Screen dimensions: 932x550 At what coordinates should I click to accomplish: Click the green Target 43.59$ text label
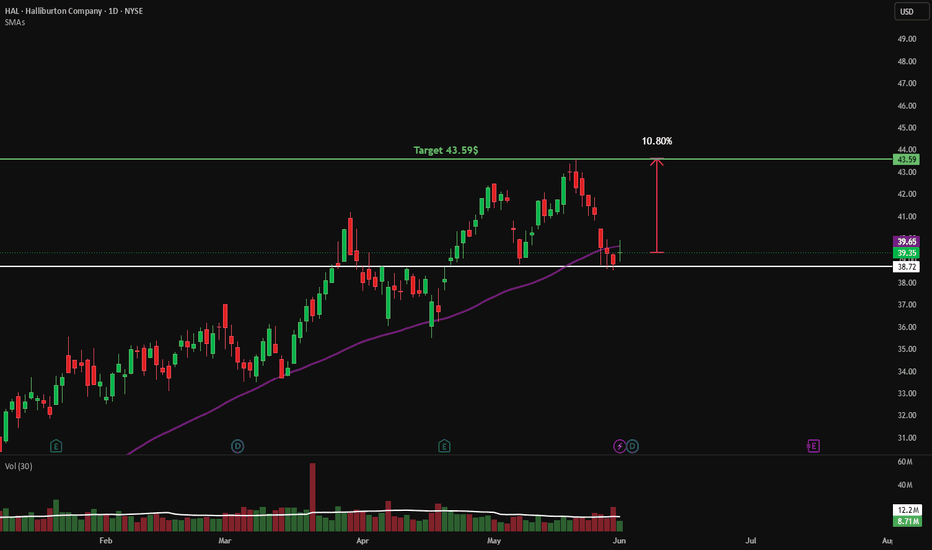point(446,150)
